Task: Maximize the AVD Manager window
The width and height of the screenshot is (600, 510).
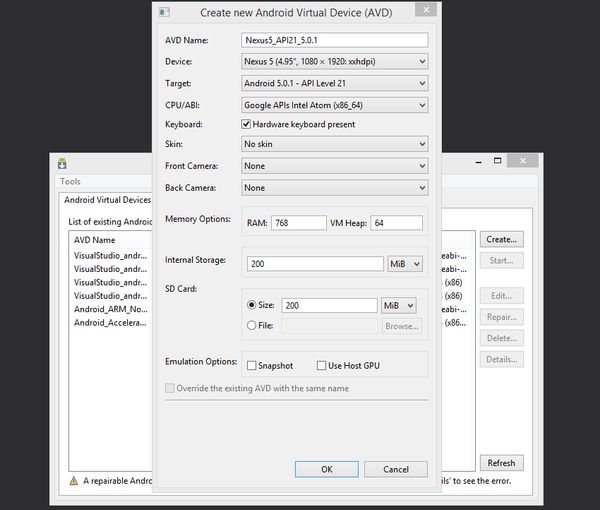Action: click(497, 161)
